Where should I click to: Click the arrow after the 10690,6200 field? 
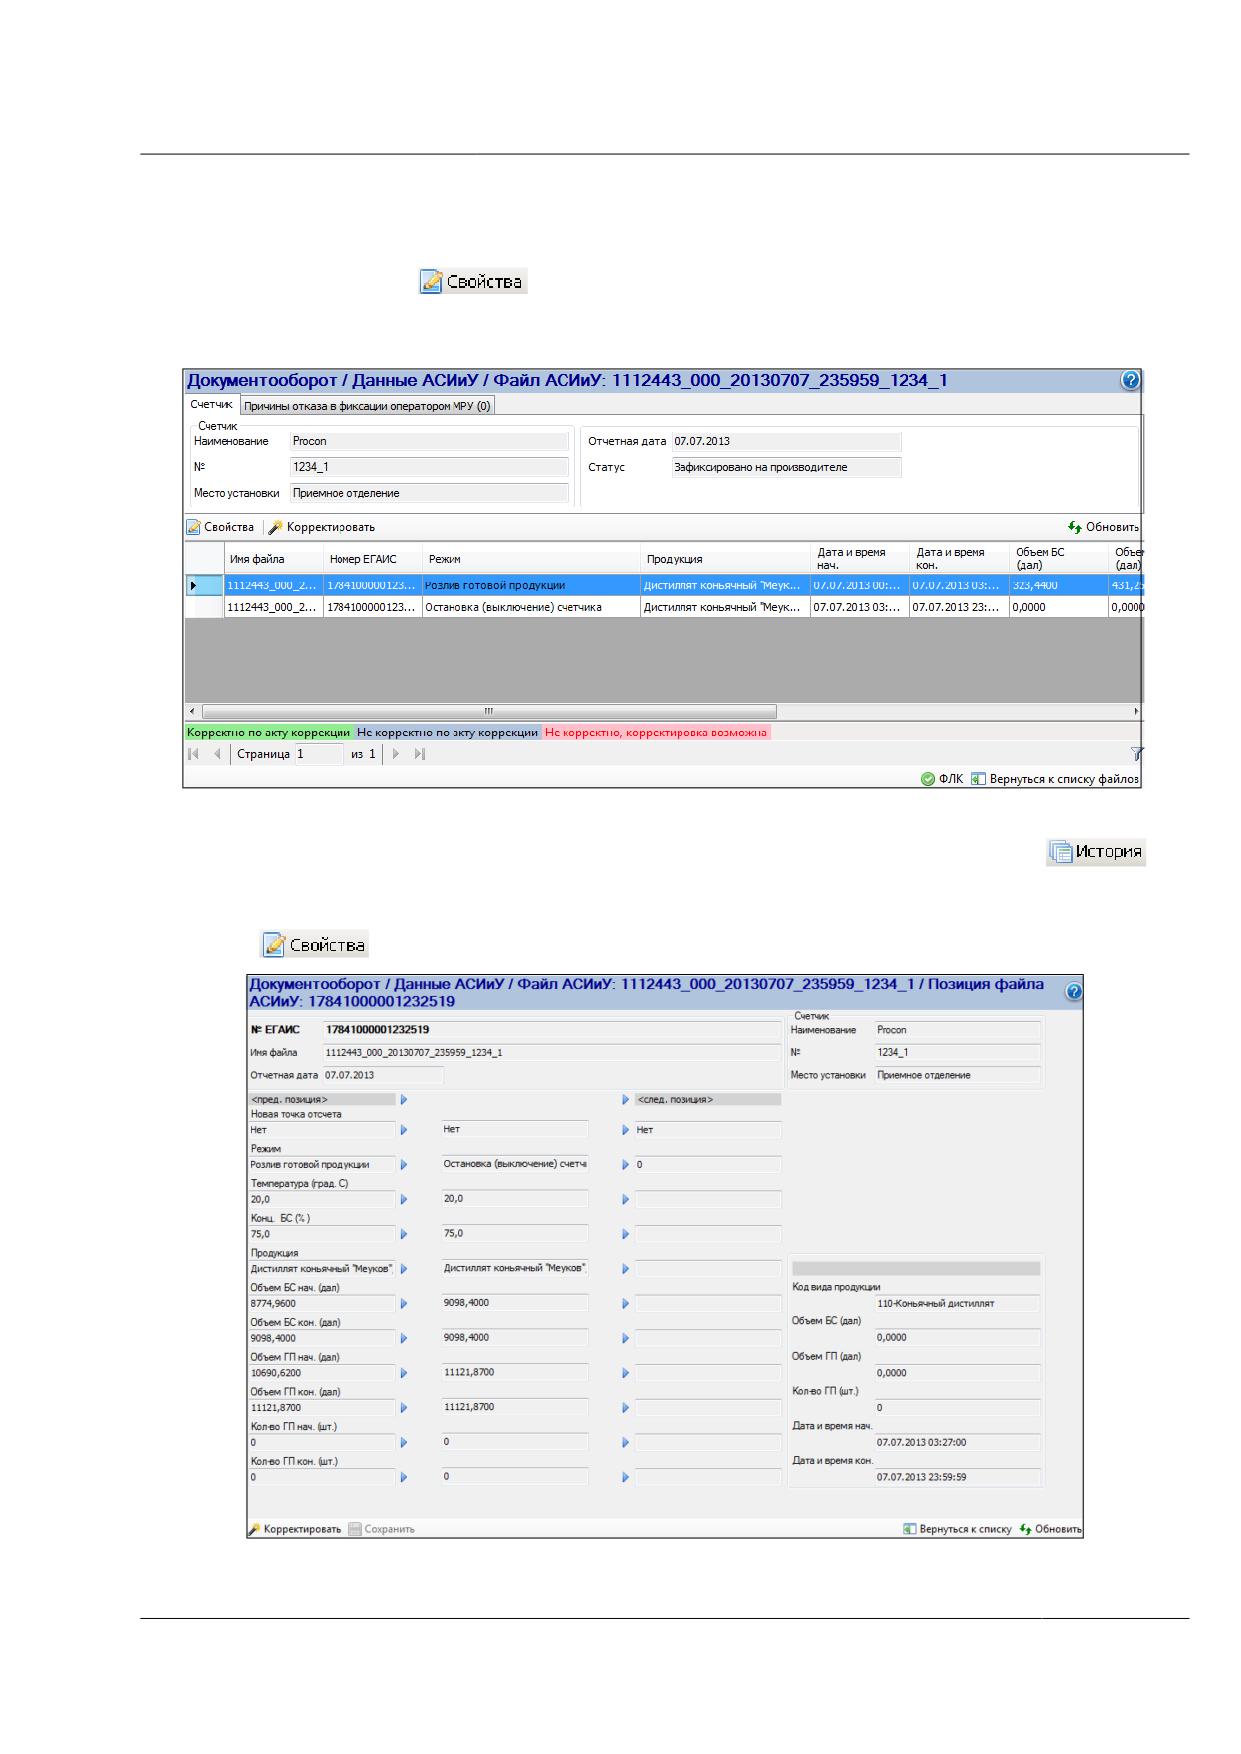click(x=404, y=1373)
